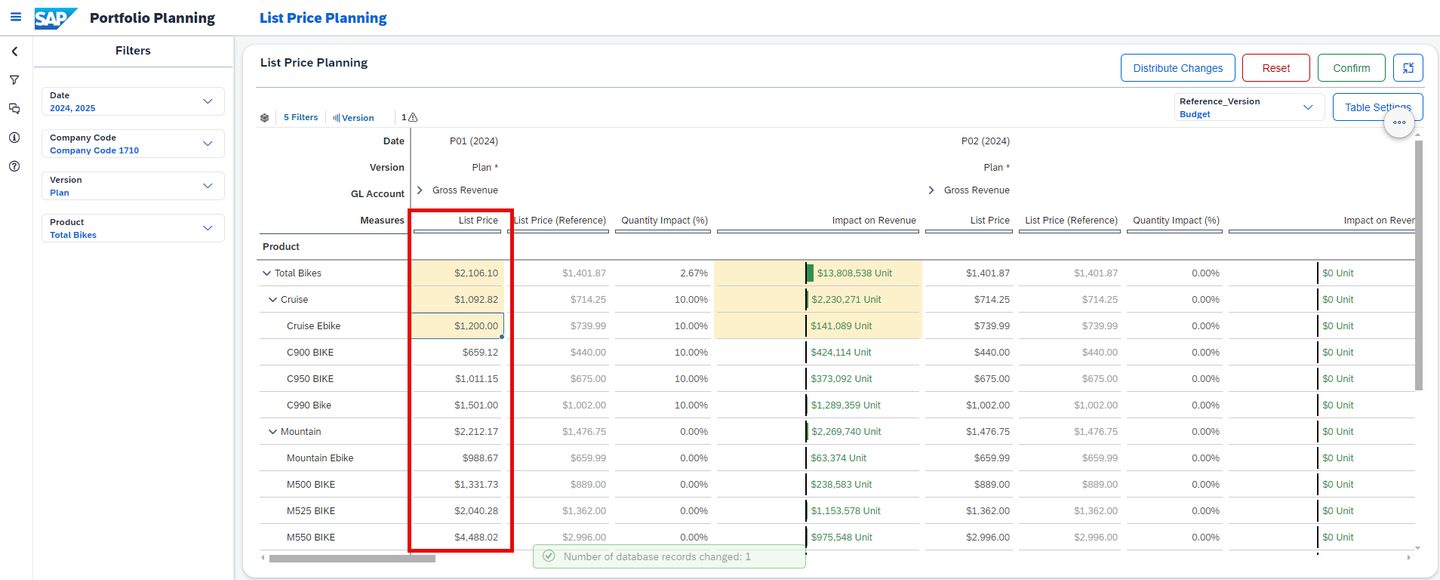Click the SAP logo
Viewport: 1440px width, 580px height.
(56, 18)
